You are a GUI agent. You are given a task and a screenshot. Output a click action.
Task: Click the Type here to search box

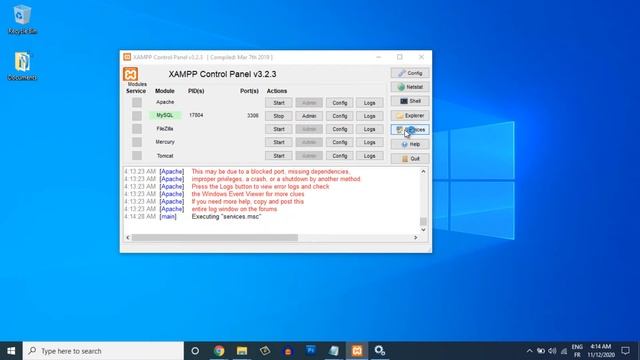tap(103, 351)
